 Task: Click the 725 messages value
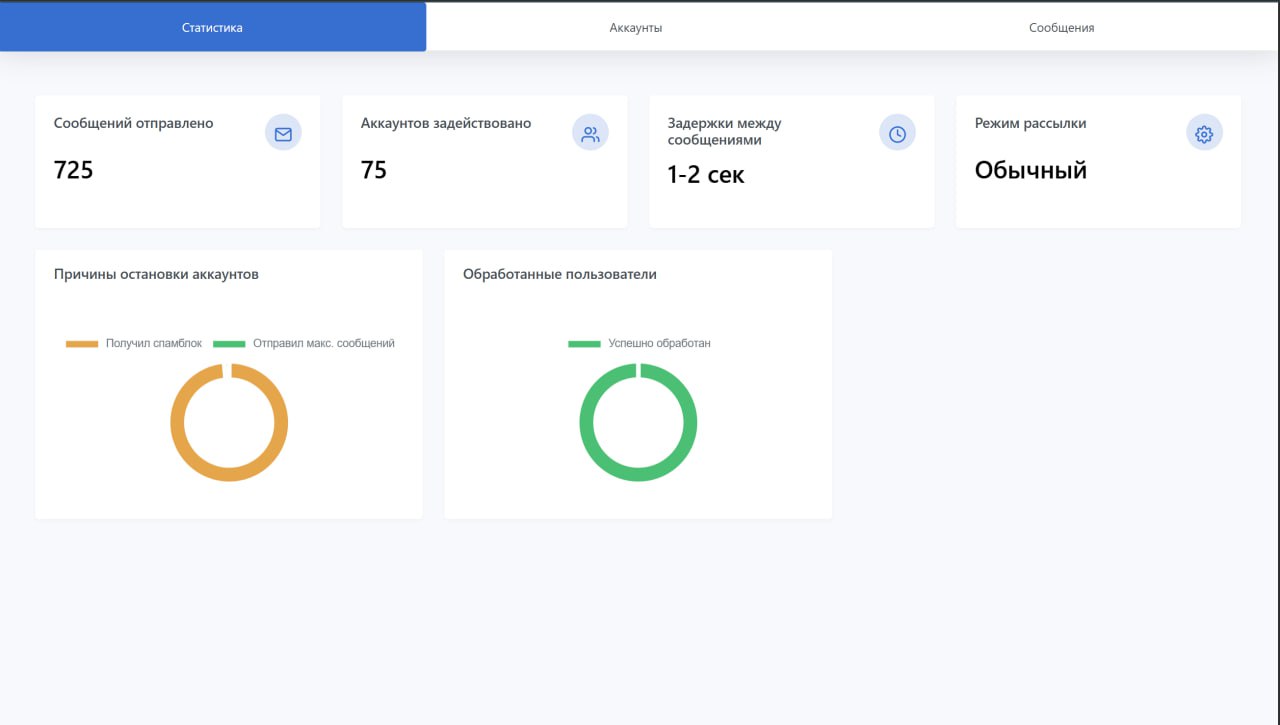pyautogui.click(x=74, y=170)
